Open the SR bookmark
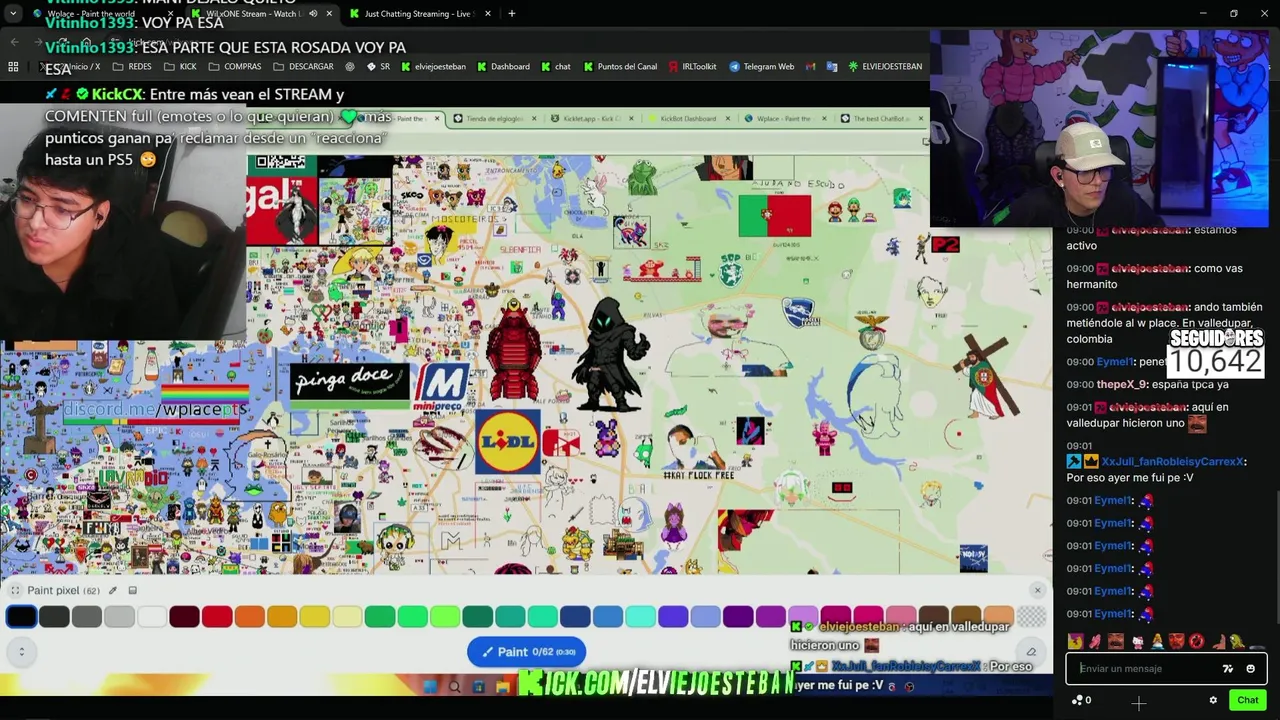The height and width of the screenshot is (720, 1280). [x=378, y=67]
